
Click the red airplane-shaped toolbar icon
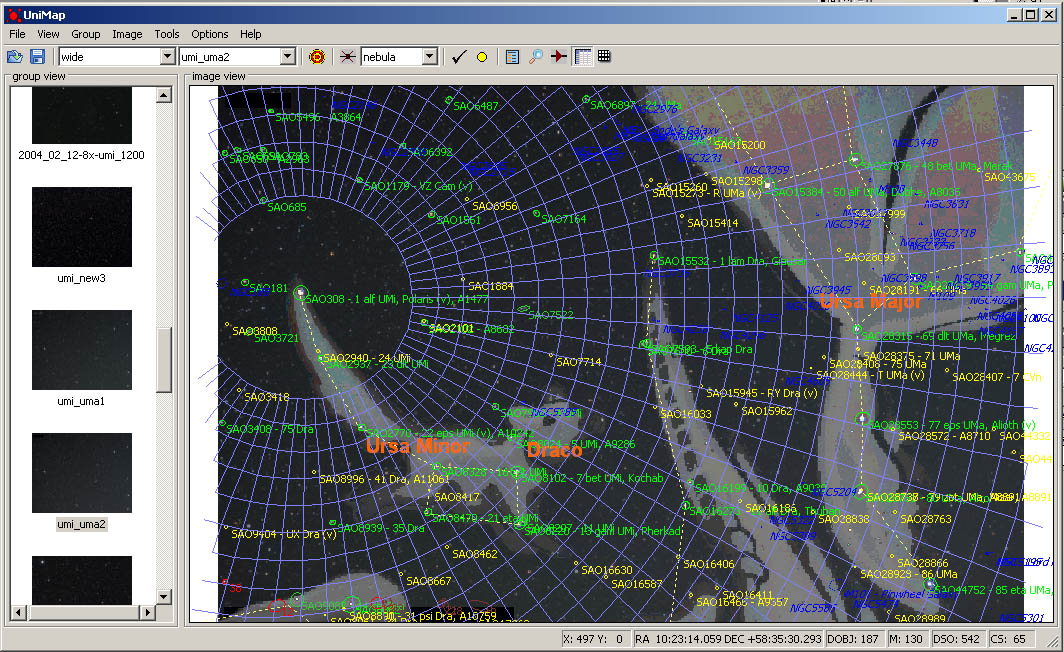click(558, 57)
